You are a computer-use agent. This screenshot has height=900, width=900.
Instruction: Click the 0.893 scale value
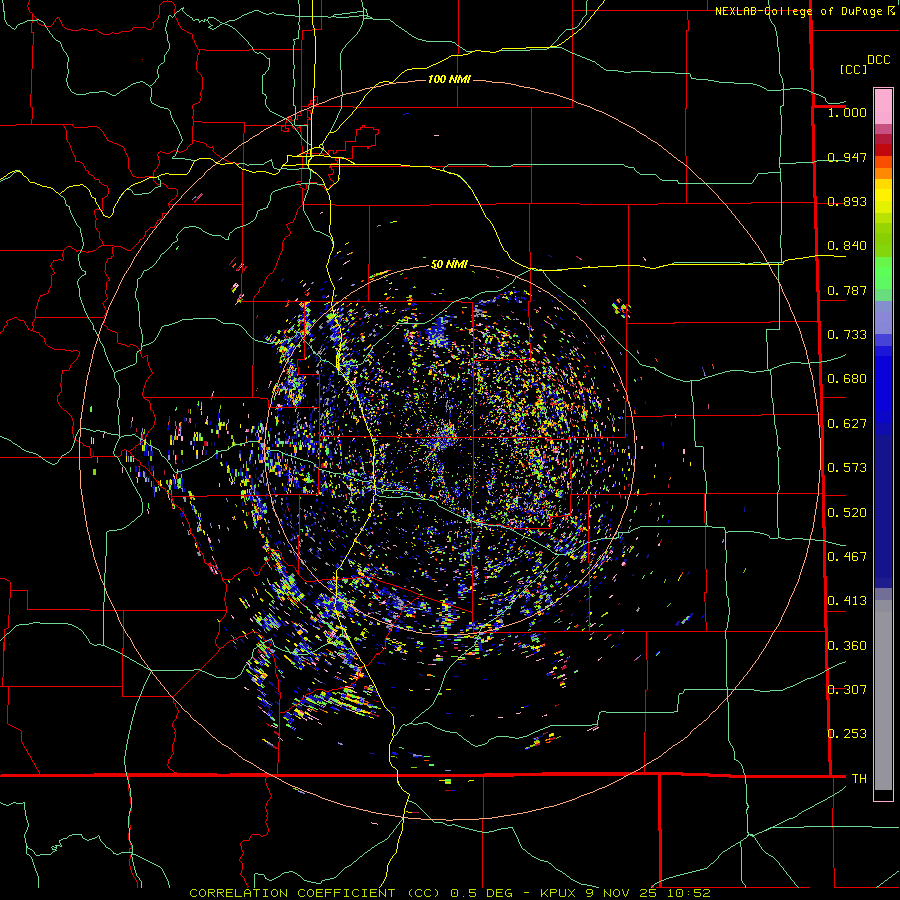pos(847,201)
